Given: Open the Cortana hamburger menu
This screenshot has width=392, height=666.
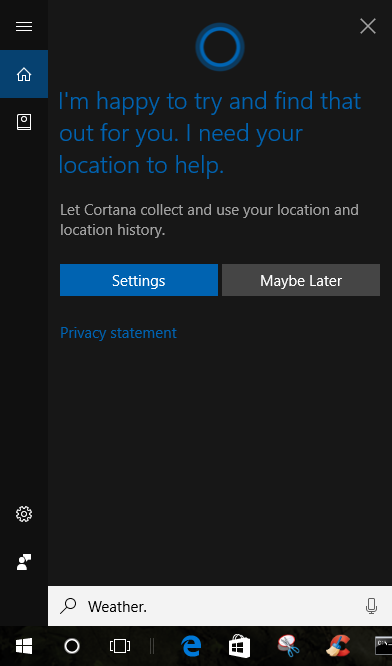Looking at the screenshot, I should coord(24,26).
